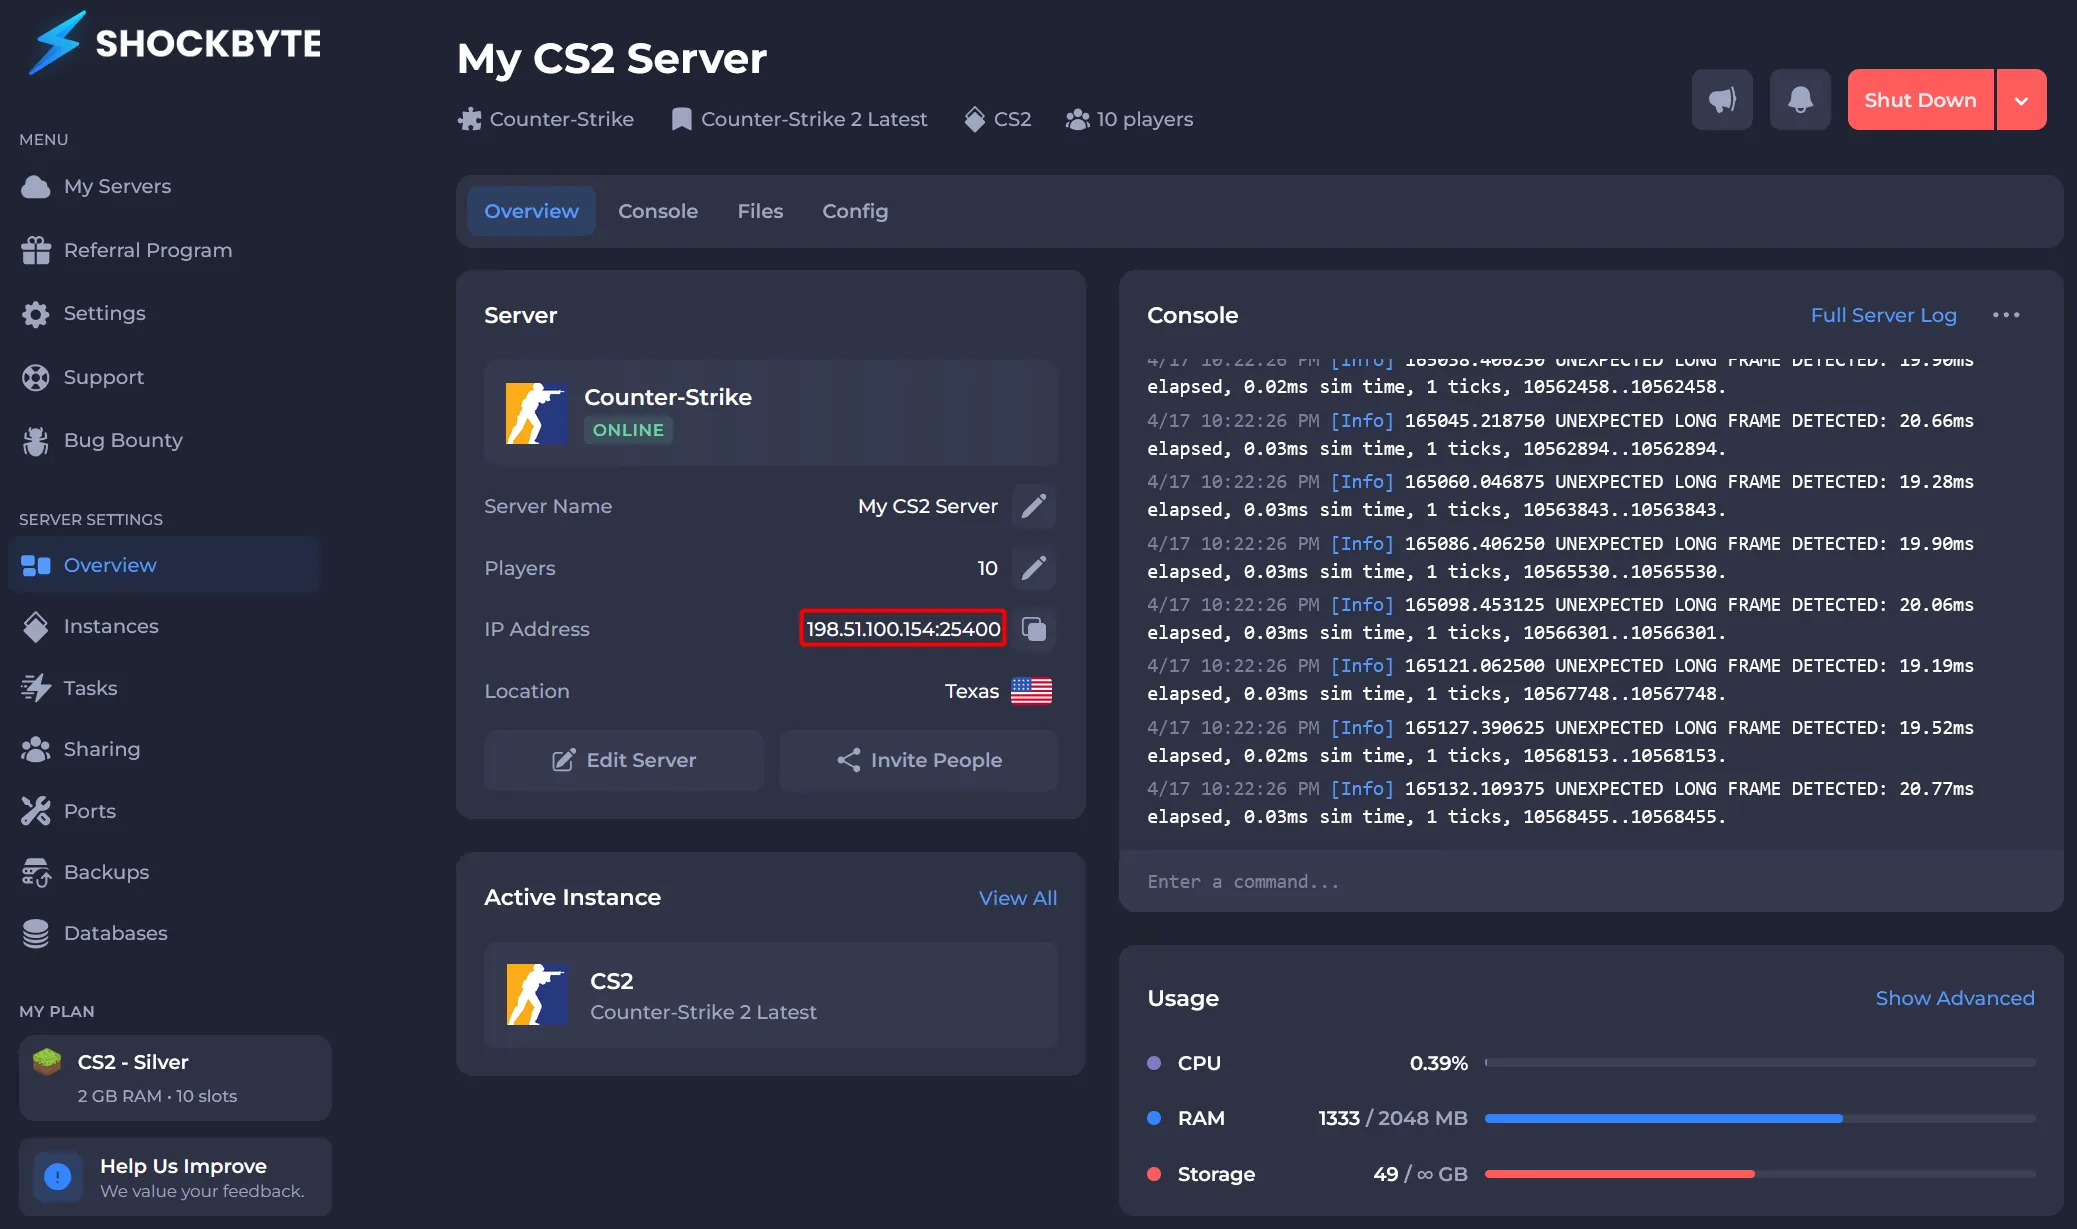Copy the IP address with the copy icon
The height and width of the screenshot is (1229, 2077).
[x=1034, y=629]
